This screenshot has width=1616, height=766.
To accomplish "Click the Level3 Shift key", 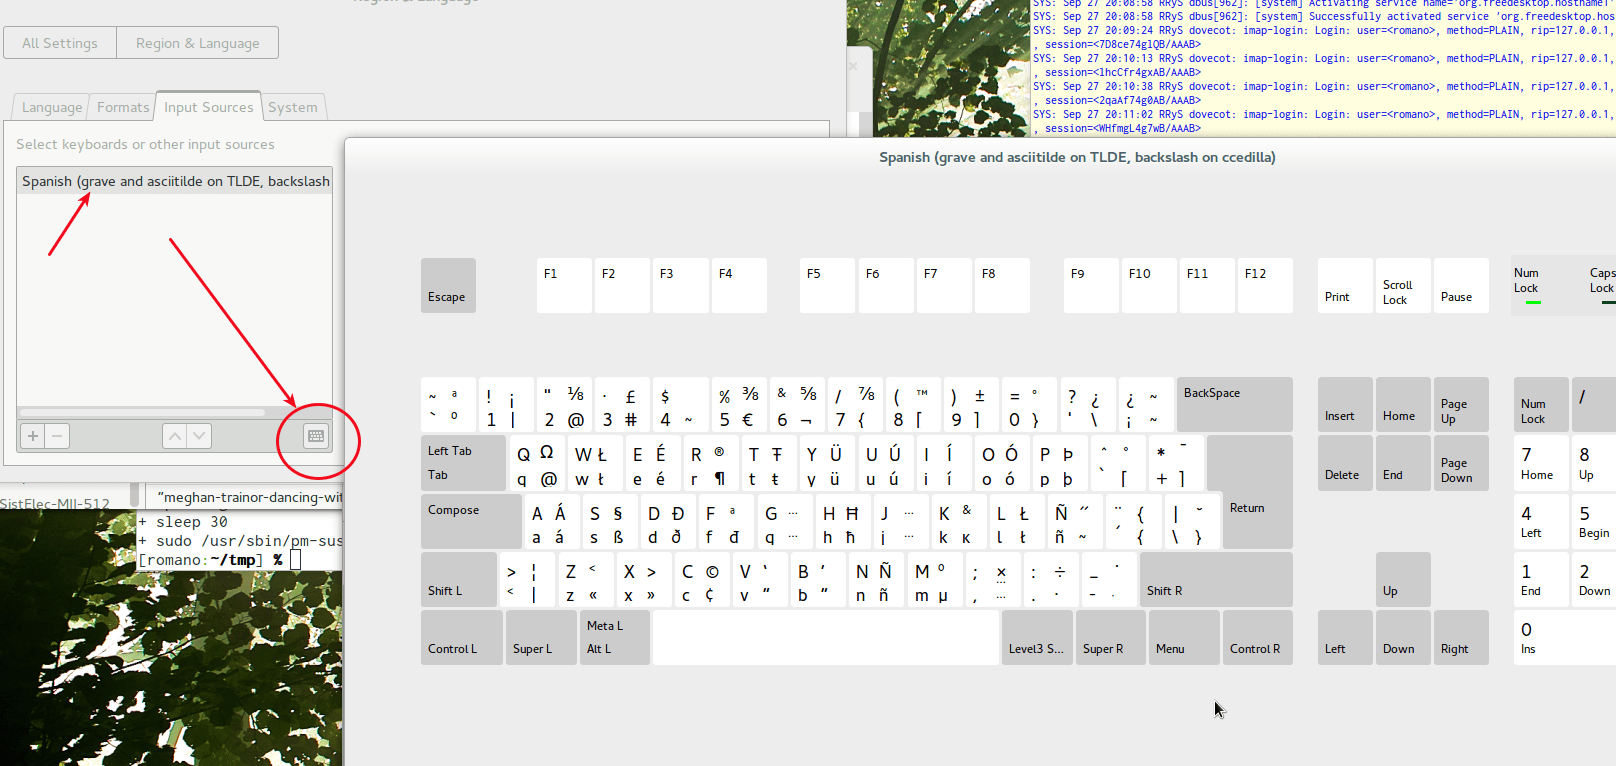I will click(1038, 637).
